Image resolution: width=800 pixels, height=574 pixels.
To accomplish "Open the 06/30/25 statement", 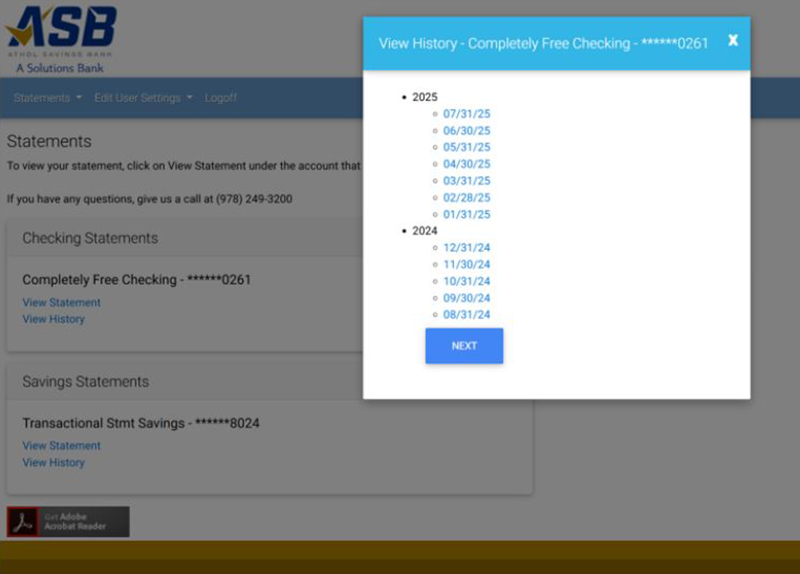I will tap(467, 131).
